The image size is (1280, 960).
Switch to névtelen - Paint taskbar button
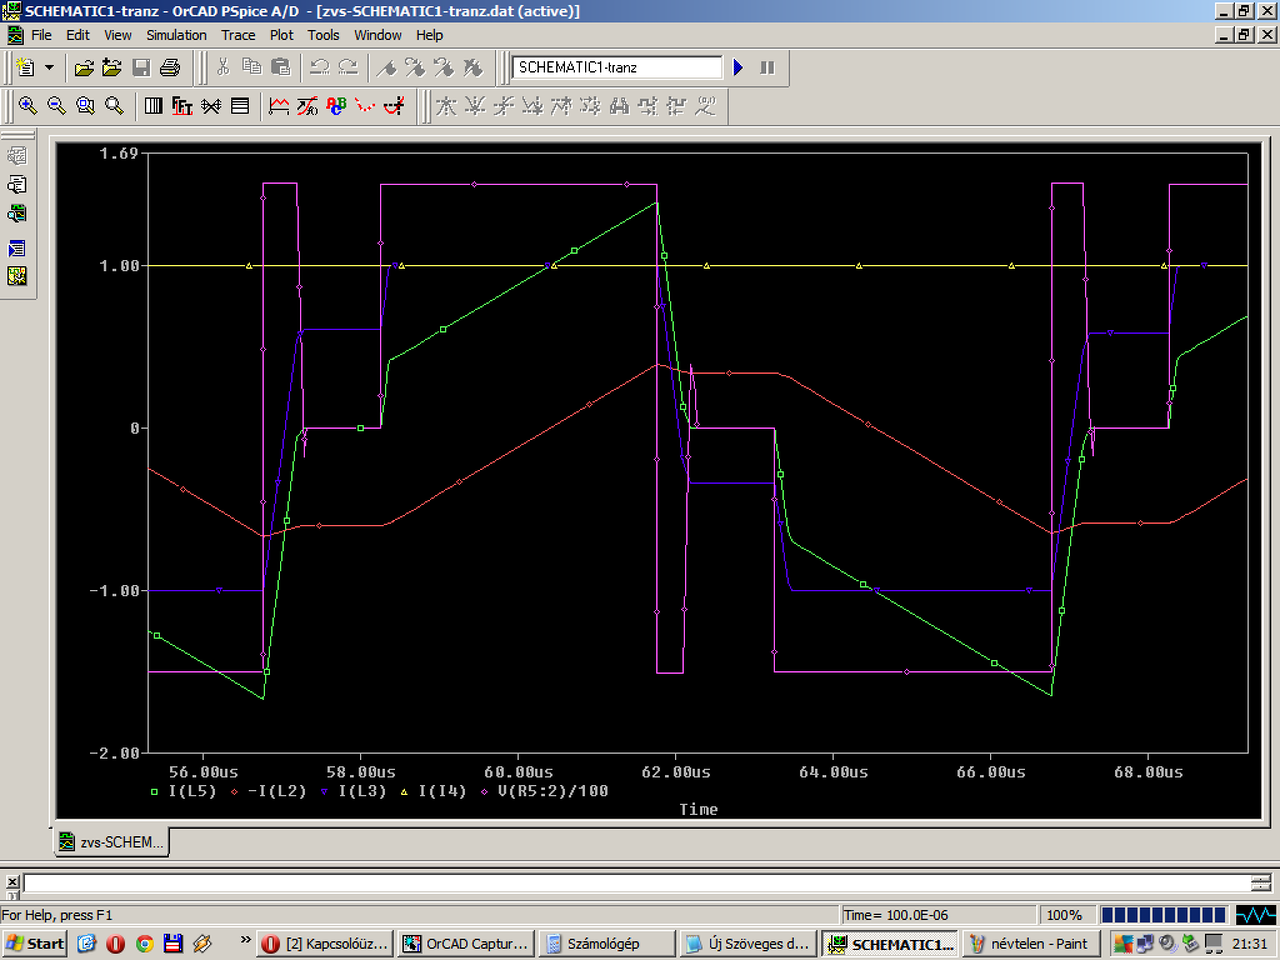(x=1031, y=943)
